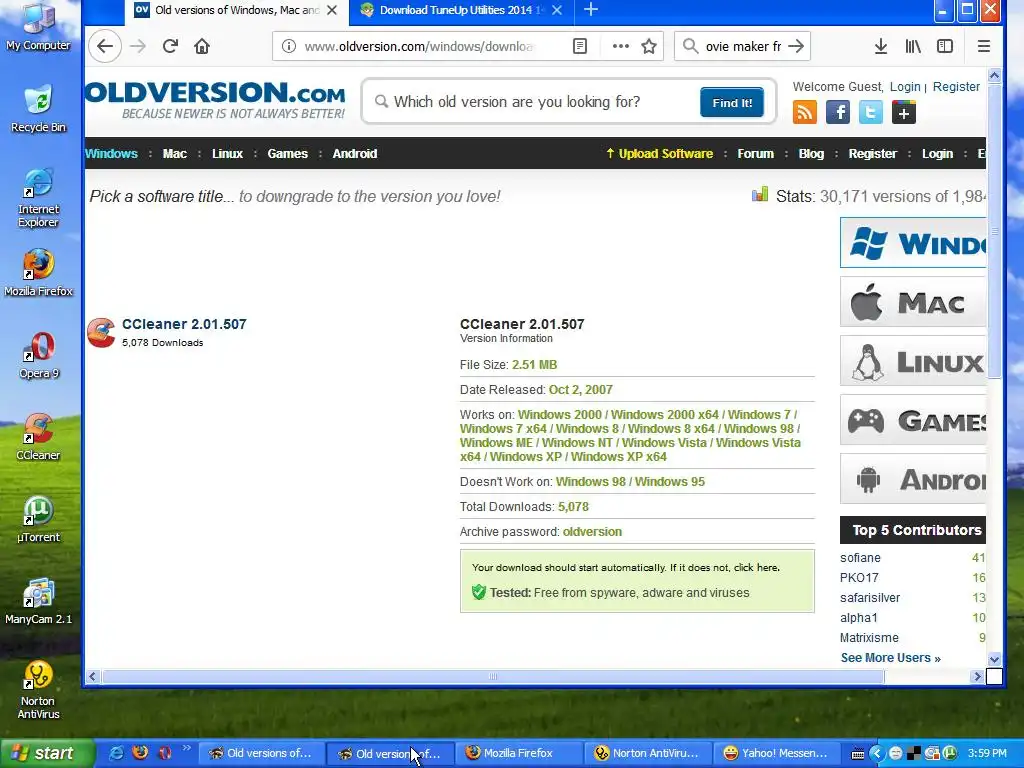
Task: Launch ManyCam 2.1 desktop shortcut
Action: 38,601
